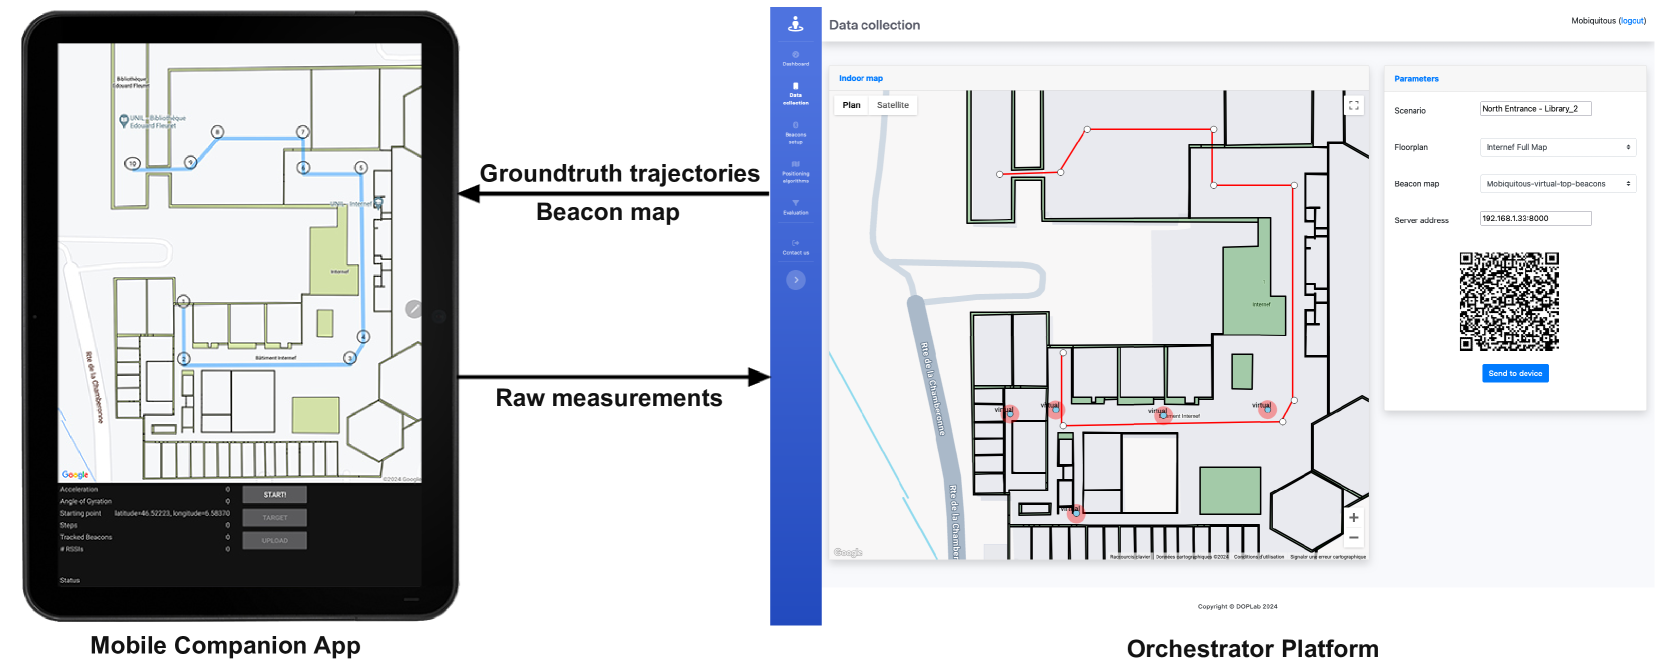Click the Parameters panel heading
The height and width of the screenshot is (668, 1661).
1416,79
